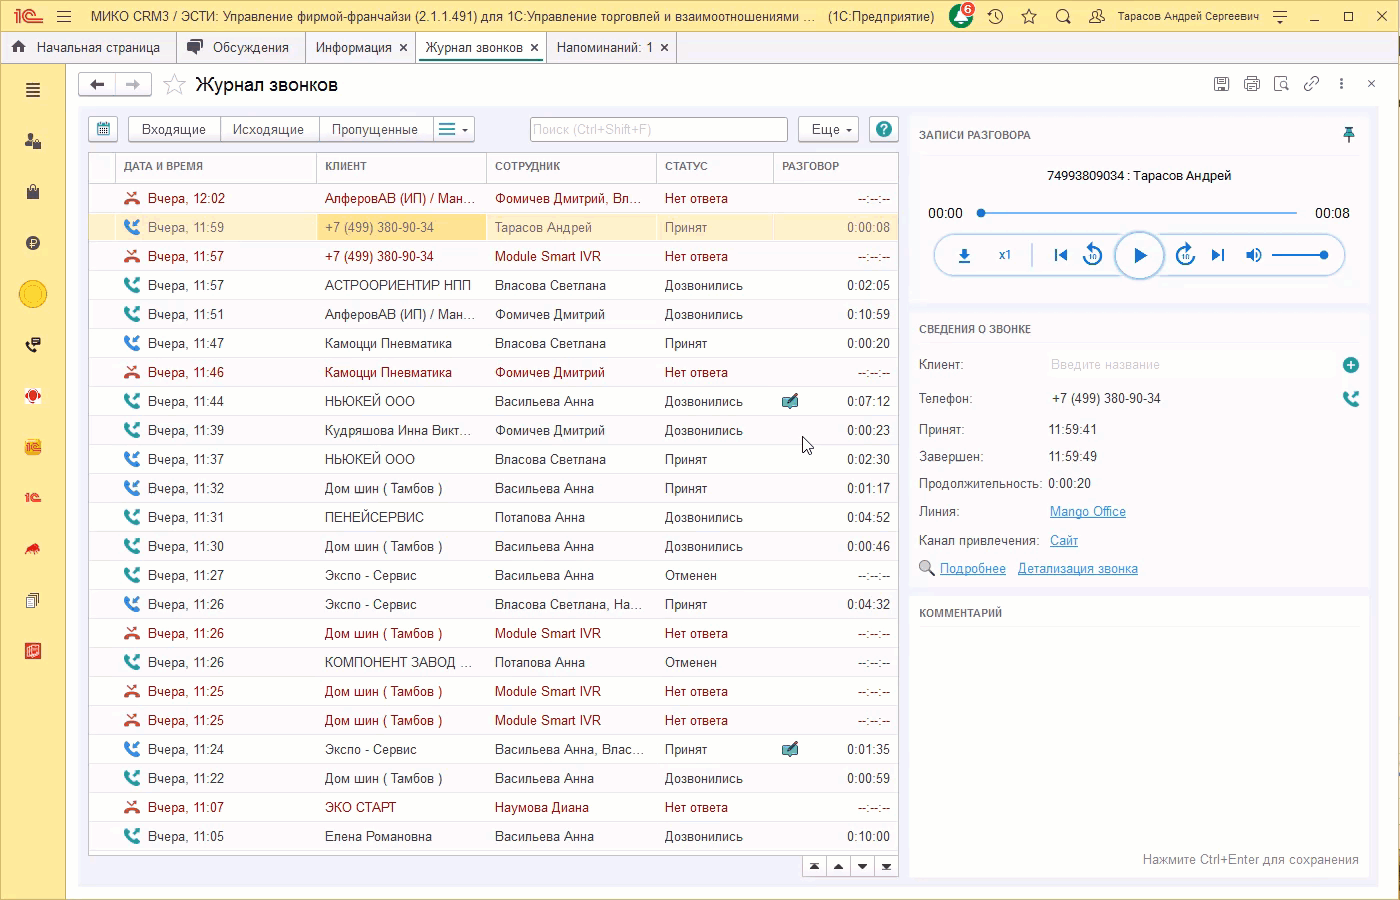Switch to the Информация tab

pos(353,47)
